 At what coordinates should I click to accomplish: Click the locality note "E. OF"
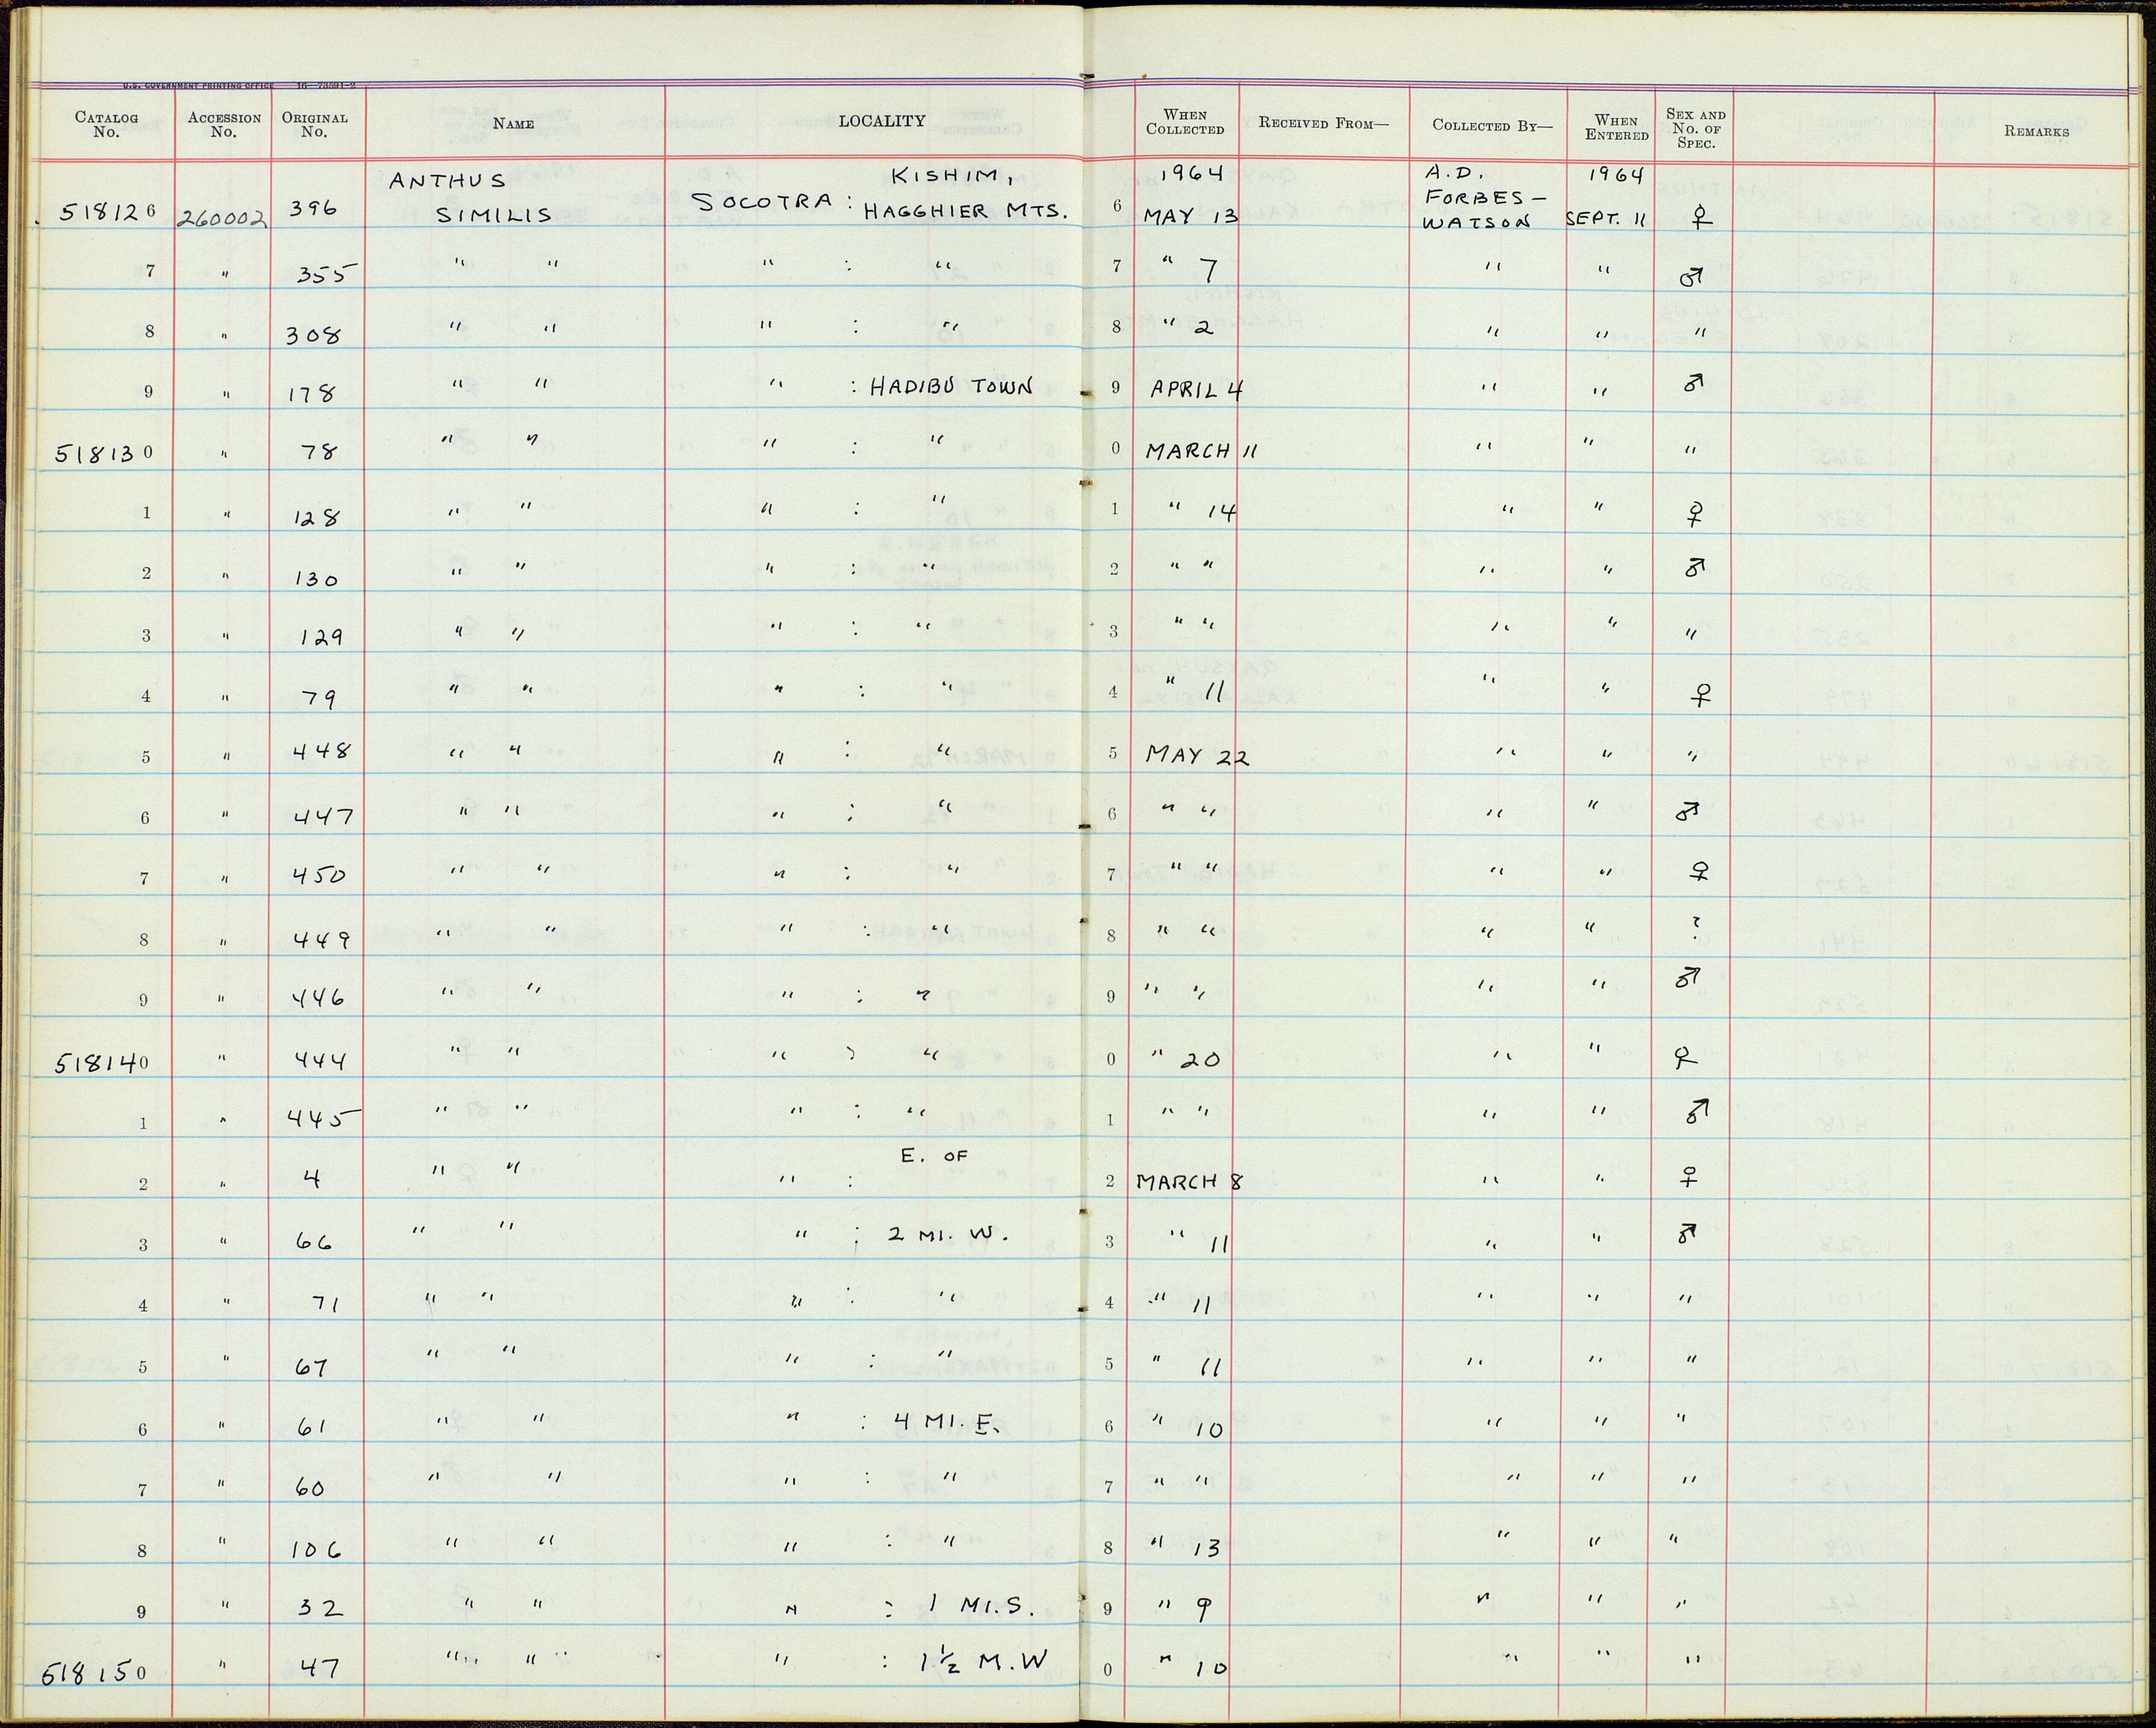point(934,1156)
